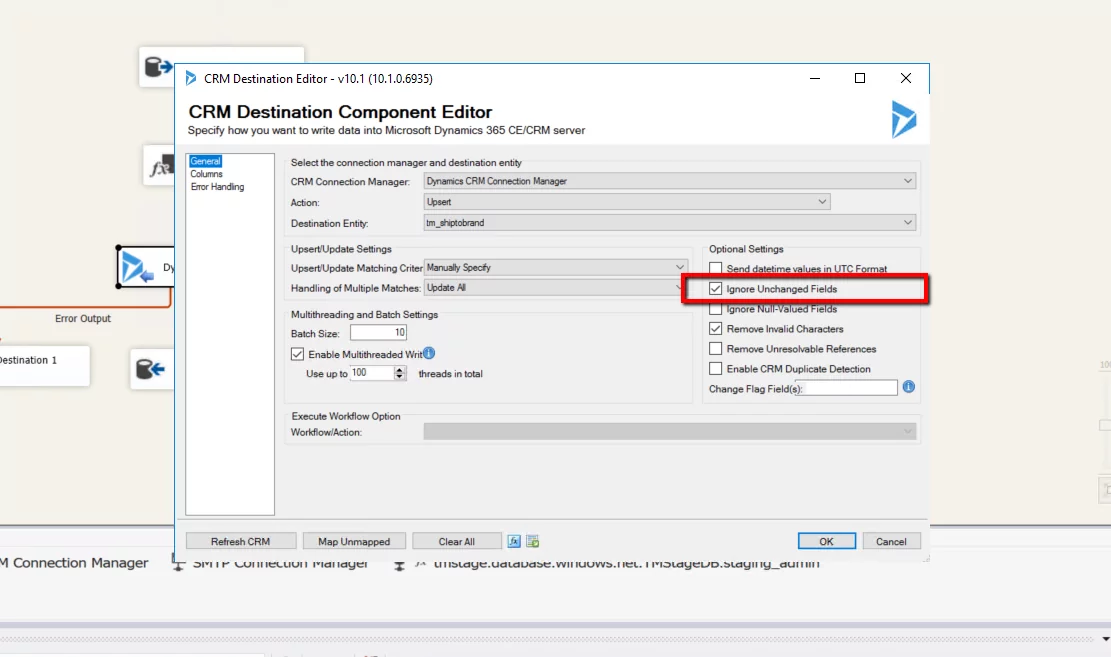The width and height of the screenshot is (1111, 657).
Task: Close the CRM Destination Editor dialog
Action: [906, 78]
